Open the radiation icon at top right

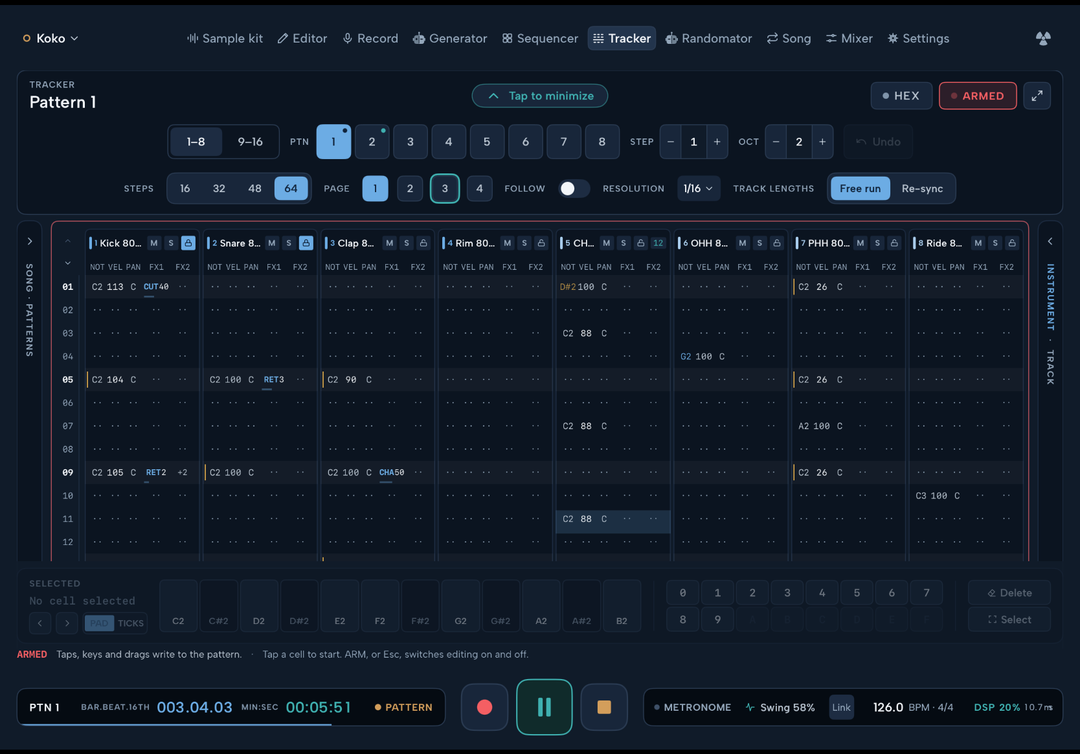[1043, 39]
